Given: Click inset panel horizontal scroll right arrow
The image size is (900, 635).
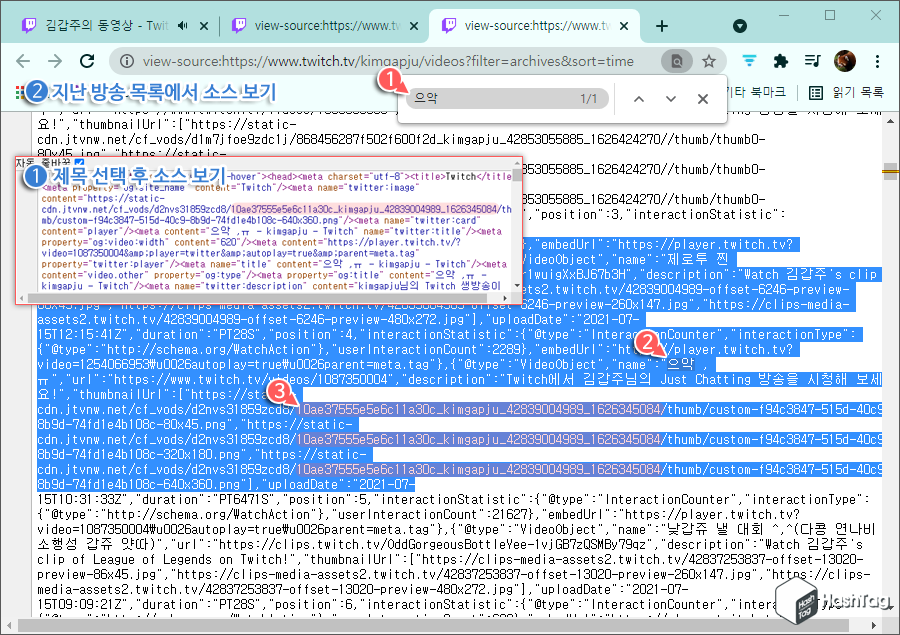Looking at the screenshot, I should tap(505, 298).
